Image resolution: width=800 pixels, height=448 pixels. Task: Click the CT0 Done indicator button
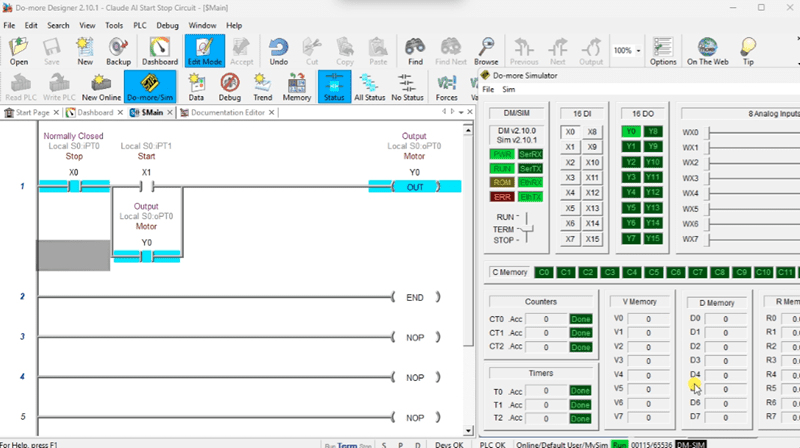coord(581,319)
